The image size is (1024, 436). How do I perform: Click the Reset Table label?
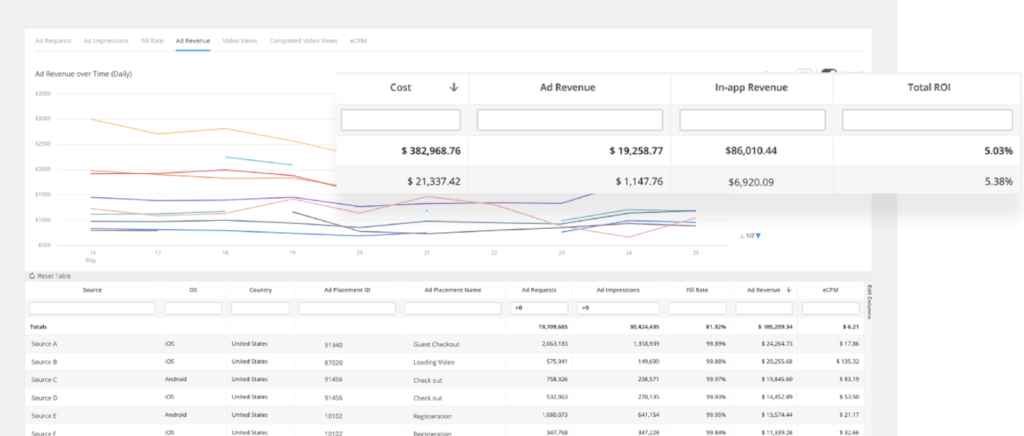tap(54, 276)
